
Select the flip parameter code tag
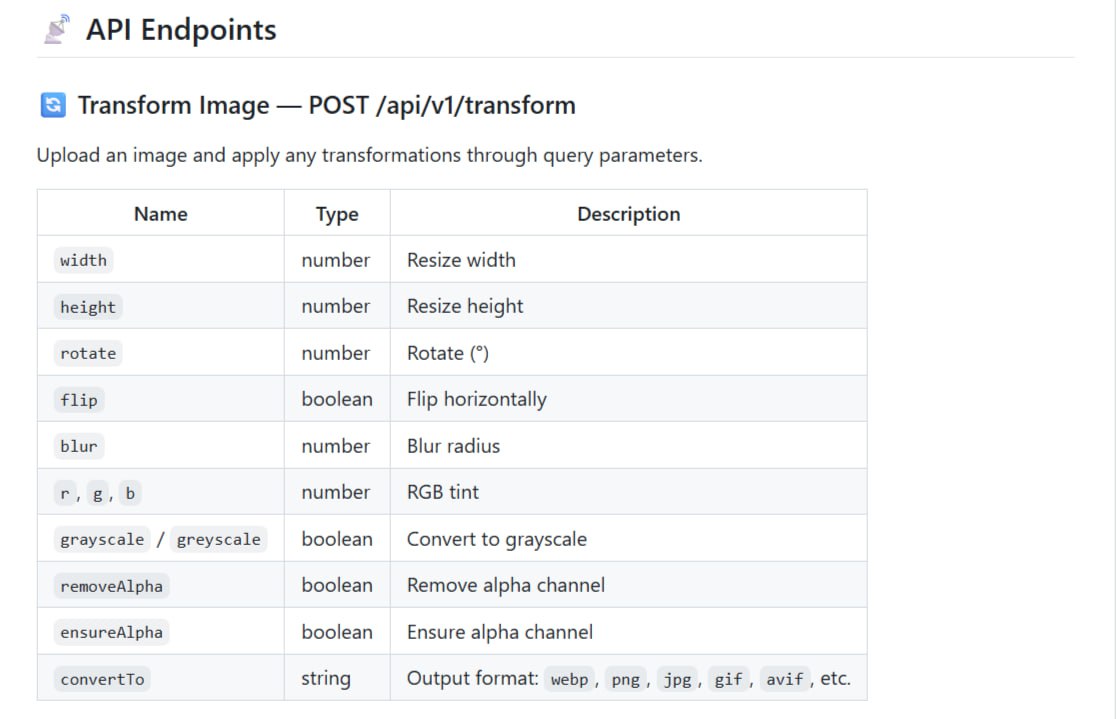coord(79,400)
